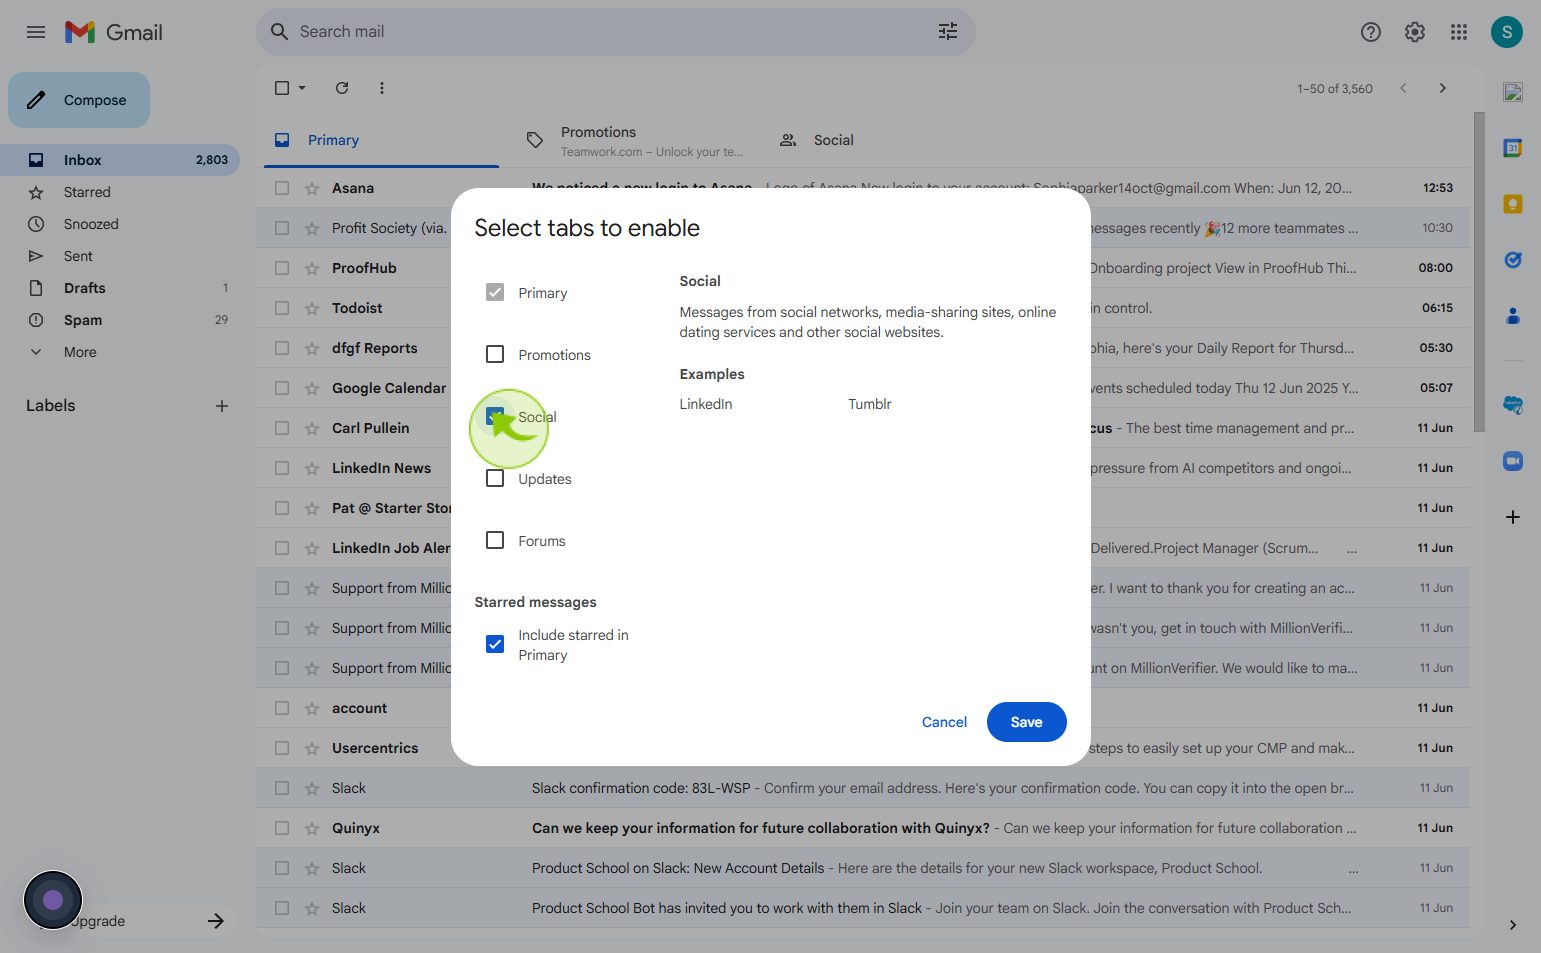Open the Inbox folder
The image size is (1541, 953).
(x=120, y=160)
